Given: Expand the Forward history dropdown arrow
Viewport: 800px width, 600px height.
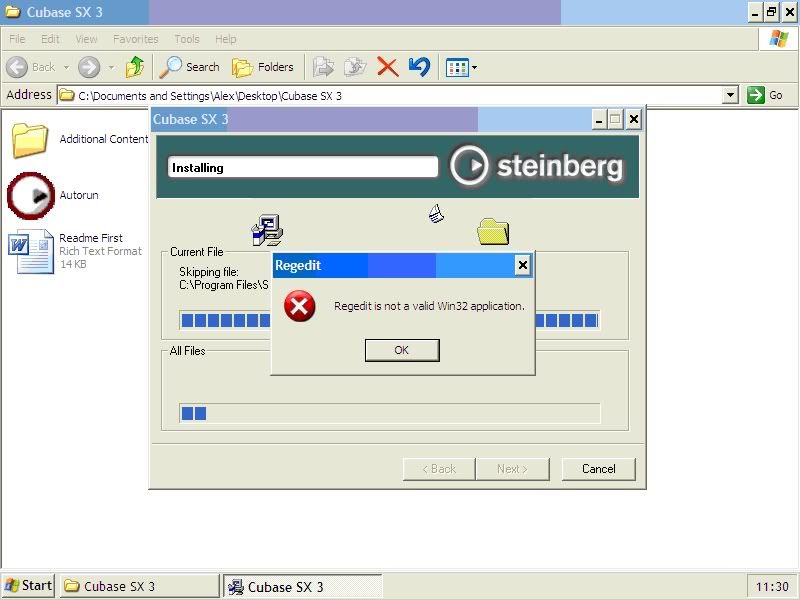Looking at the screenshot, I should tap(111, 67).
